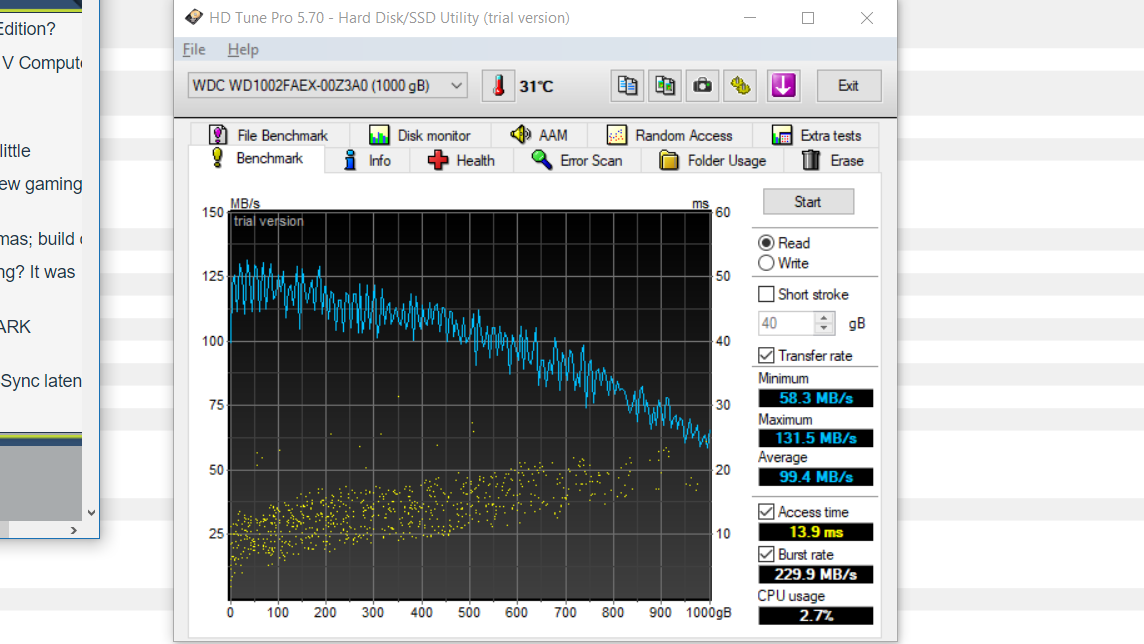1144x644 pixels.
Task: Click the 229.9 MB/s burst rate value
Action: click(x=816, y=575)
